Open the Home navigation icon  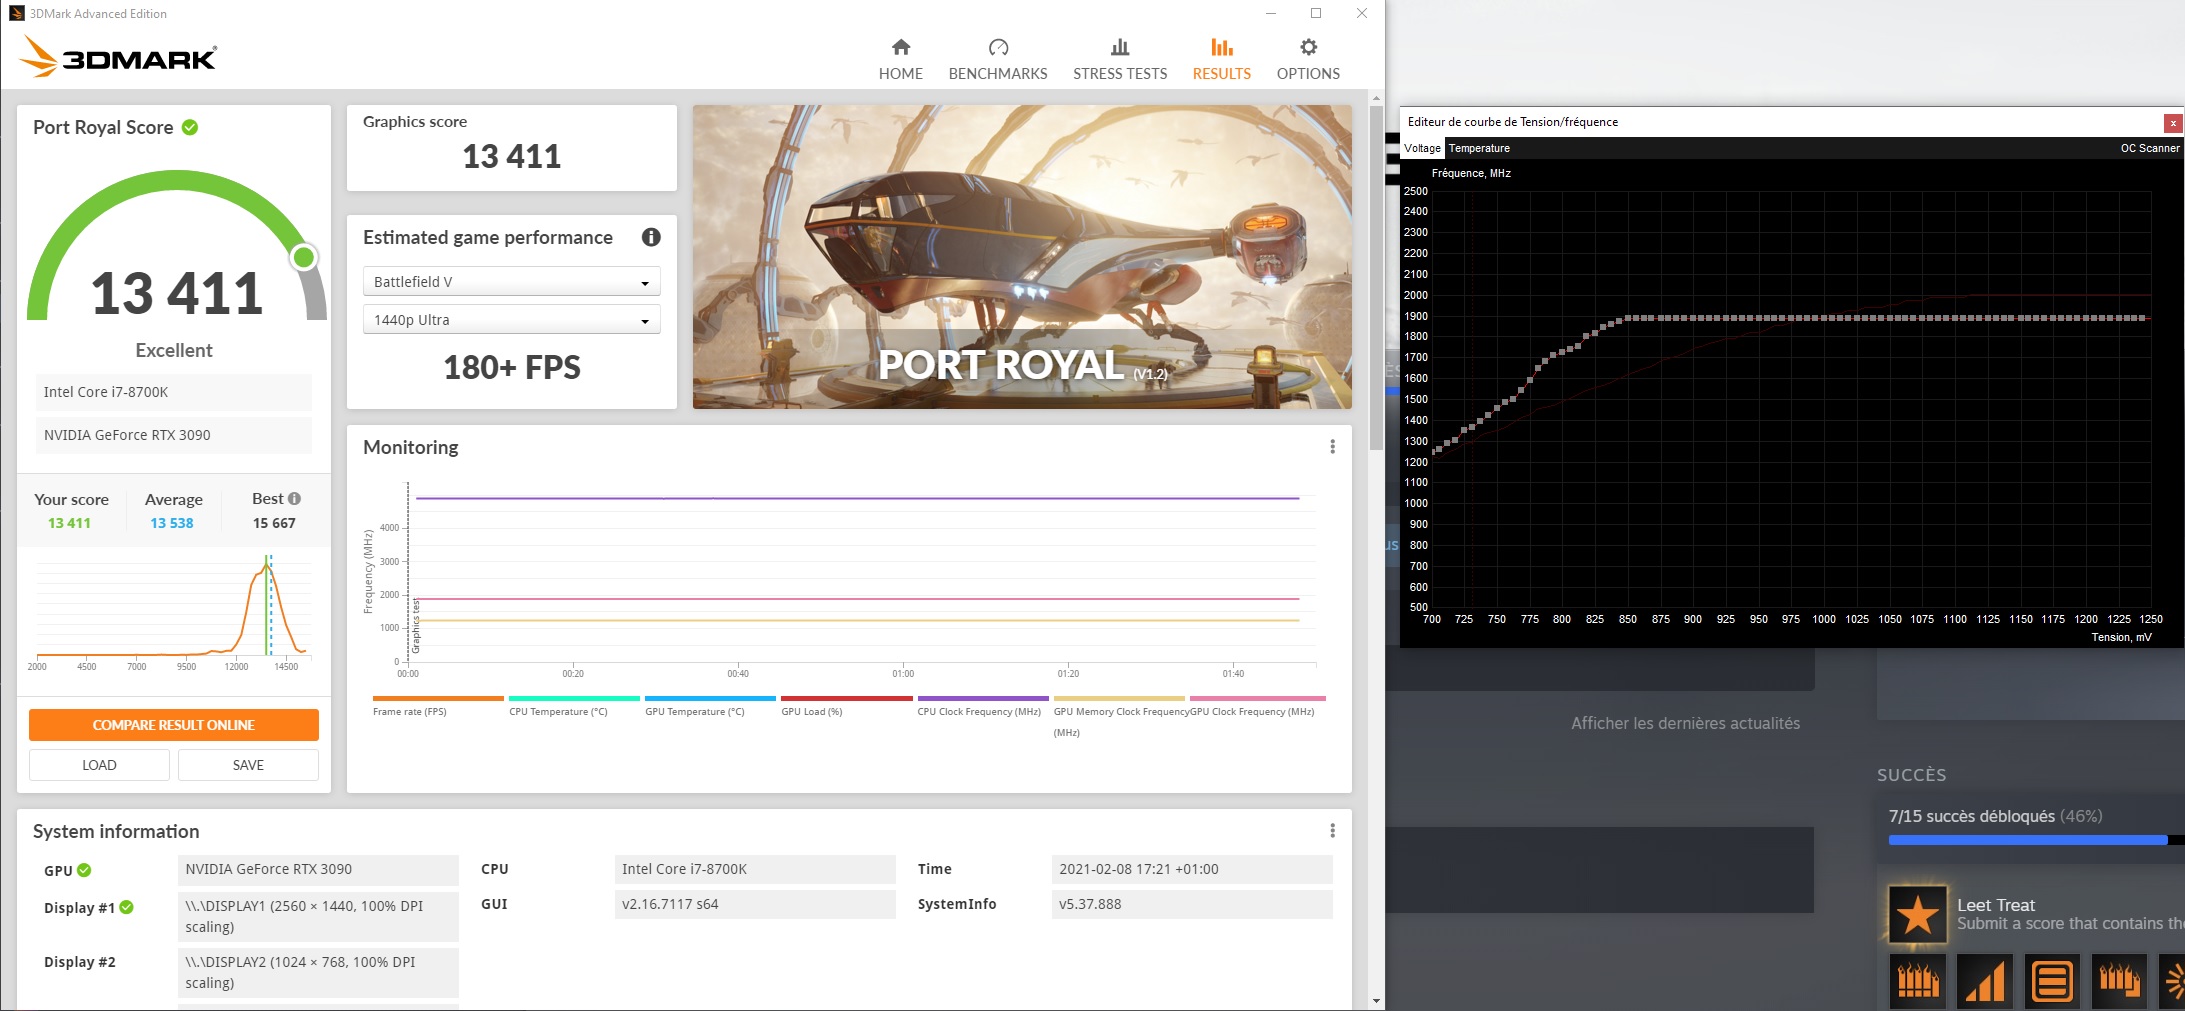tap(900, 48)
